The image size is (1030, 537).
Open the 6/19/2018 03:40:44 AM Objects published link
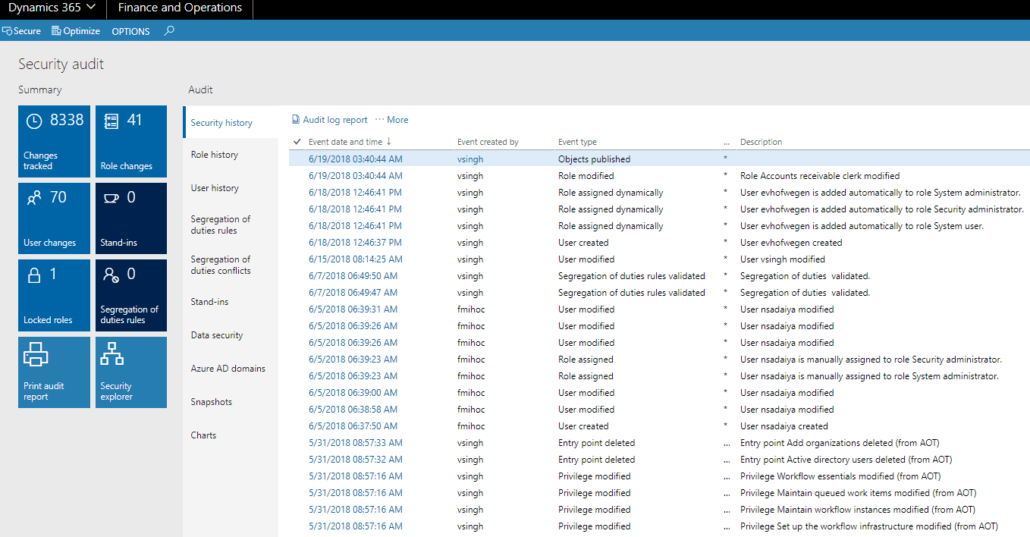[355, 159]
